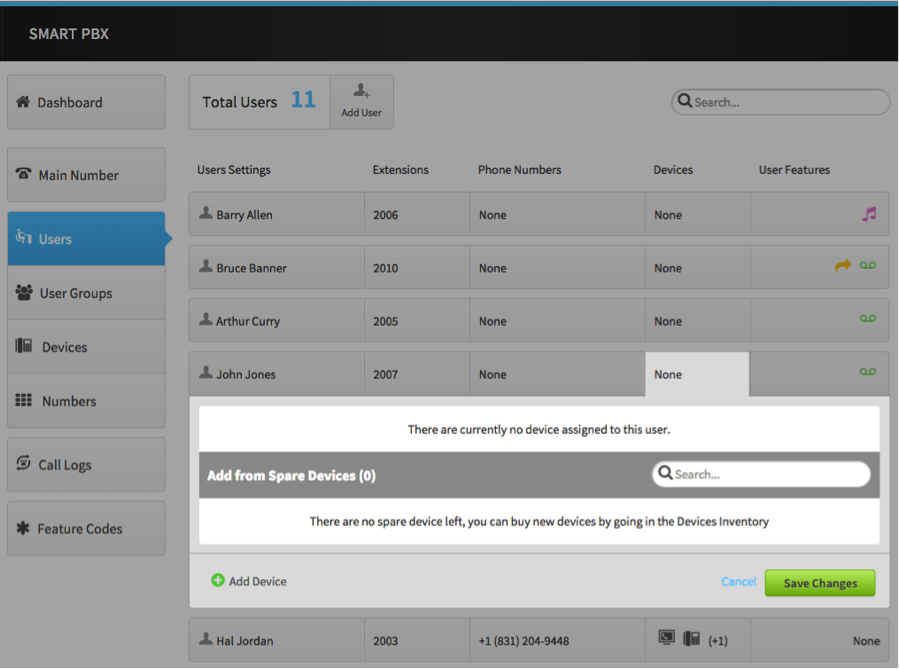Screen dimensions: 899x669
Task: Open Barry Allen's user settings
Action: coord(276,214)
